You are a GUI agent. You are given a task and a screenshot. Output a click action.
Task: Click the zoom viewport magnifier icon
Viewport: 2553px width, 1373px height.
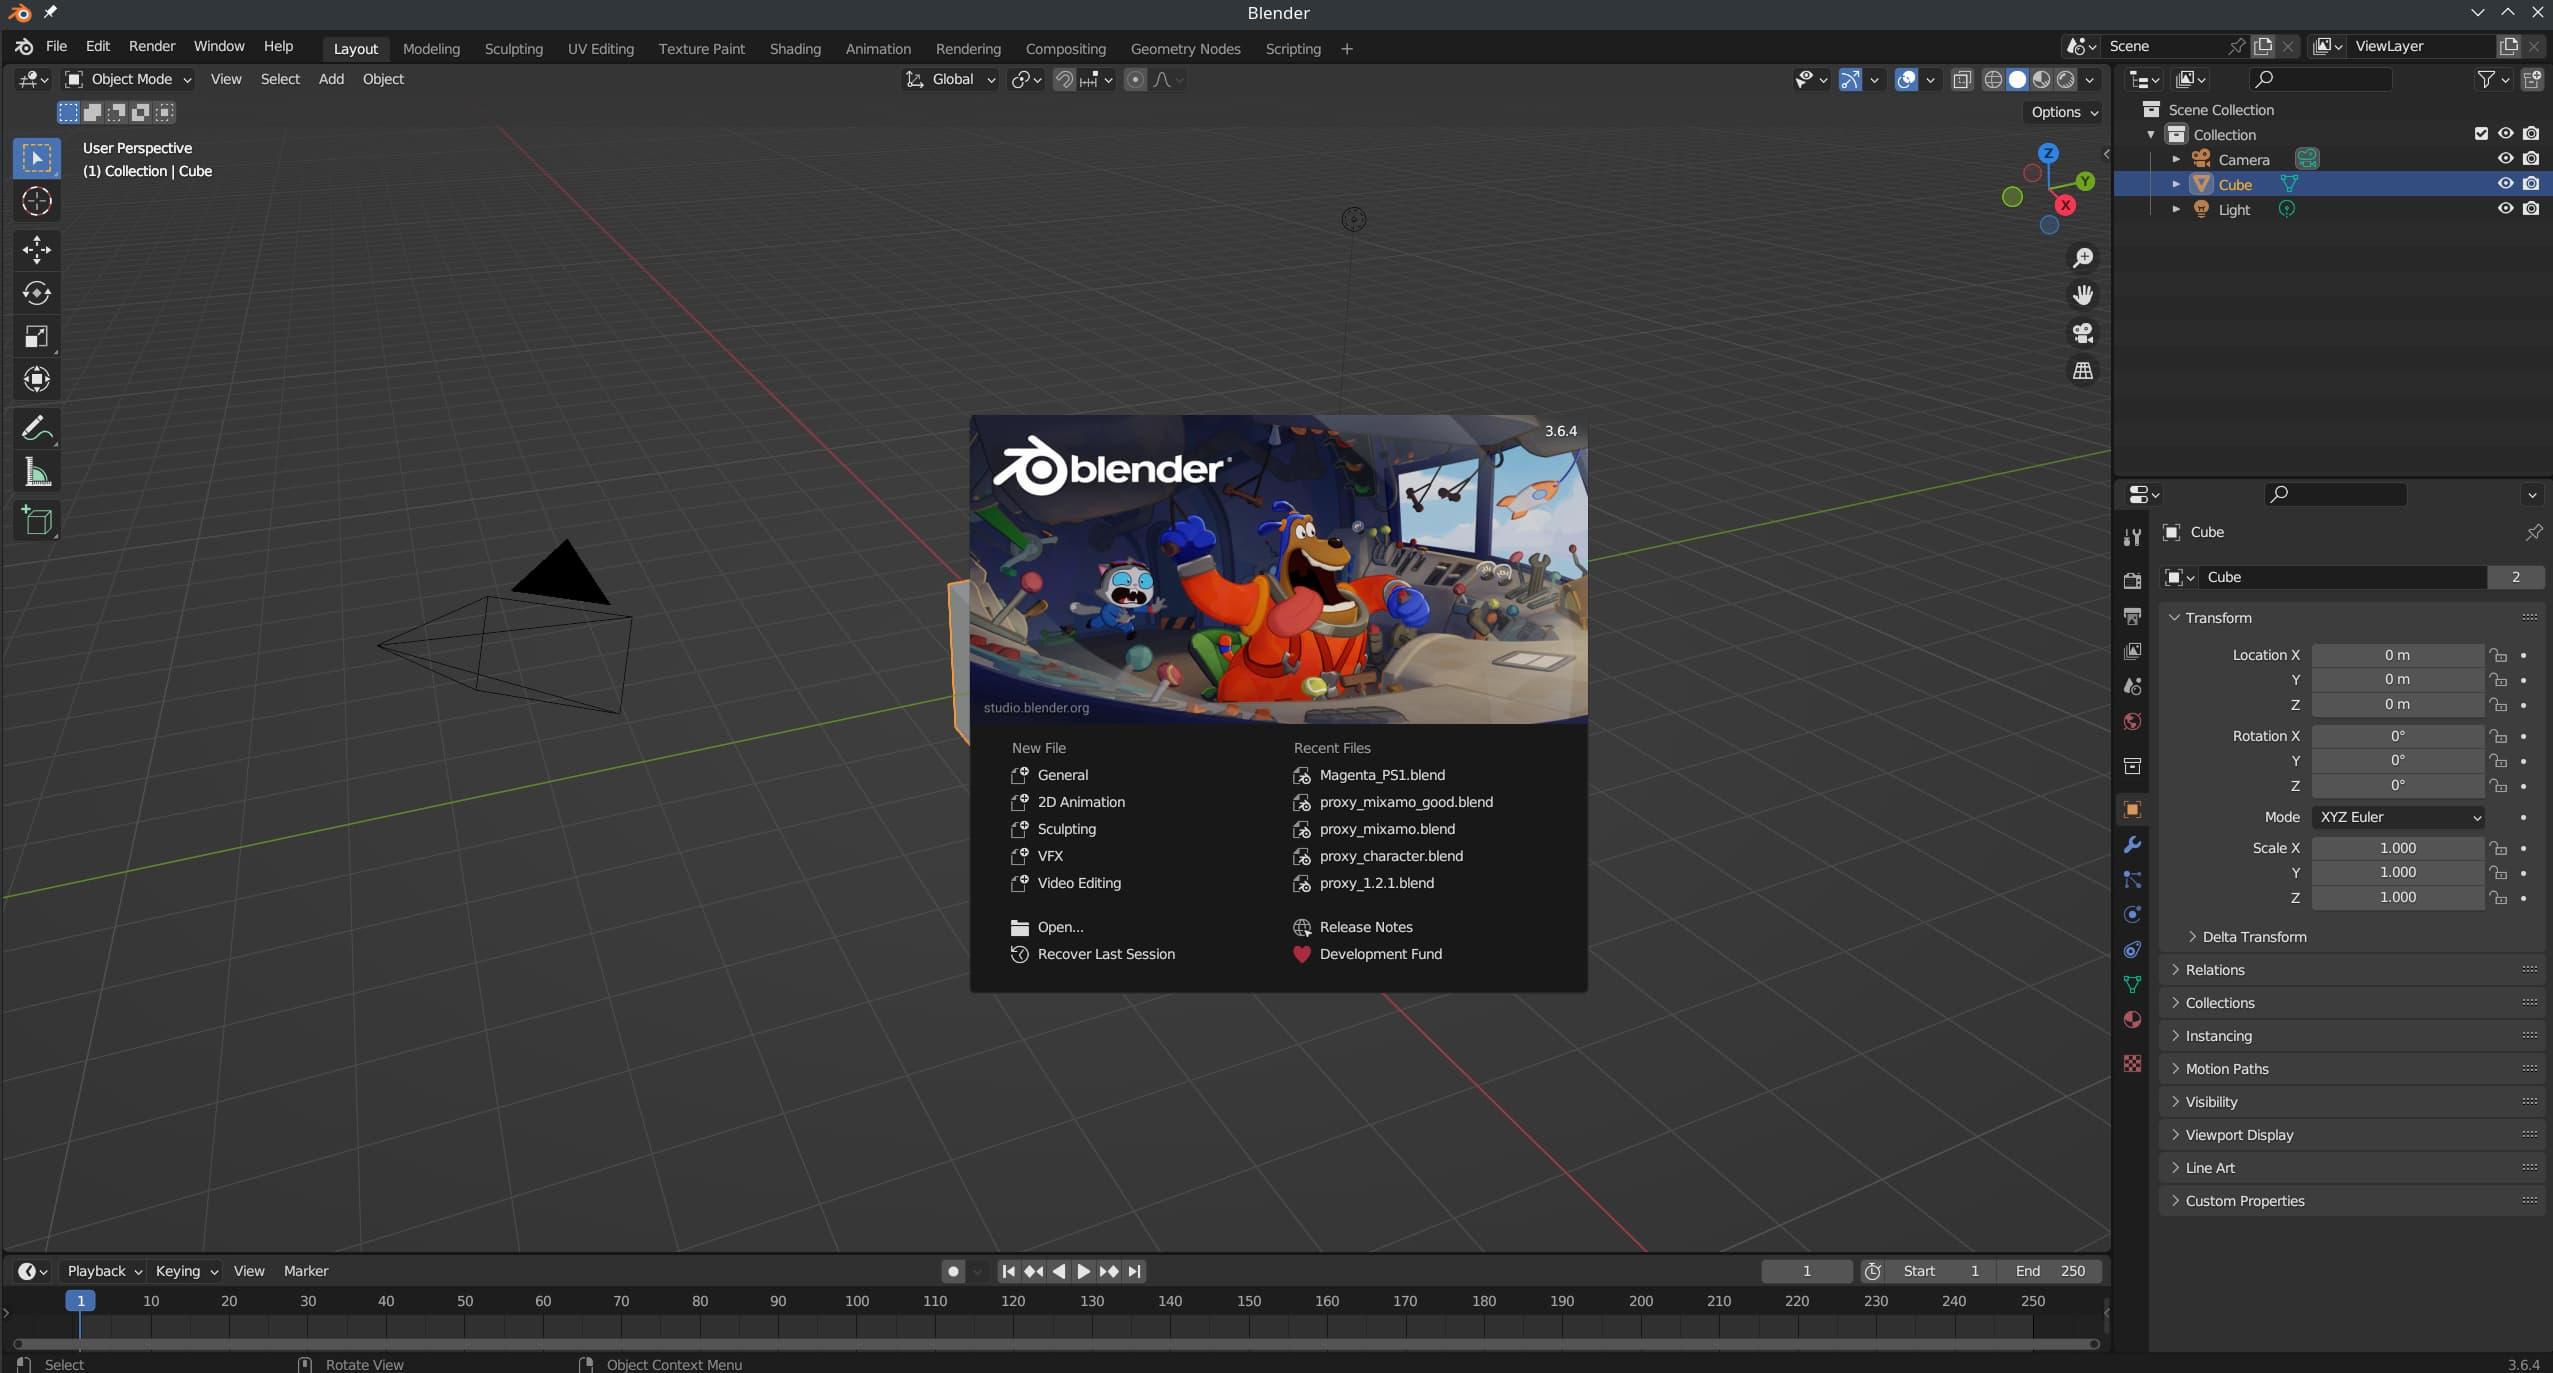[2083, 258]
